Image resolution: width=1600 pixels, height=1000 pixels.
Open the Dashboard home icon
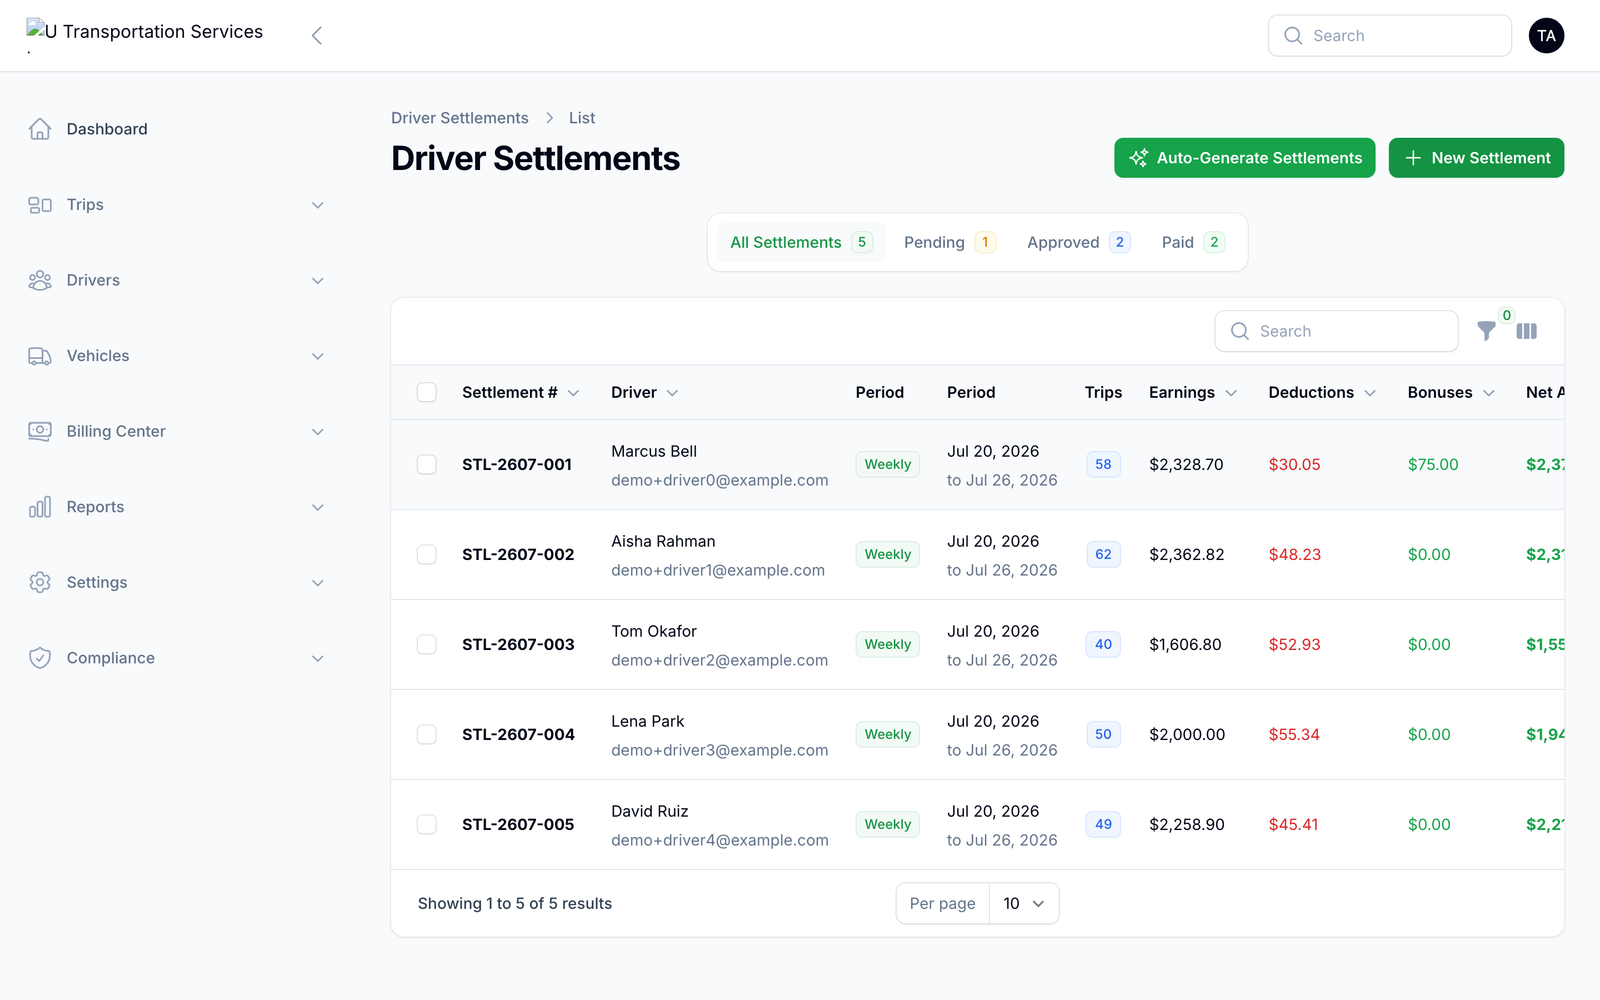coord(40,129)
